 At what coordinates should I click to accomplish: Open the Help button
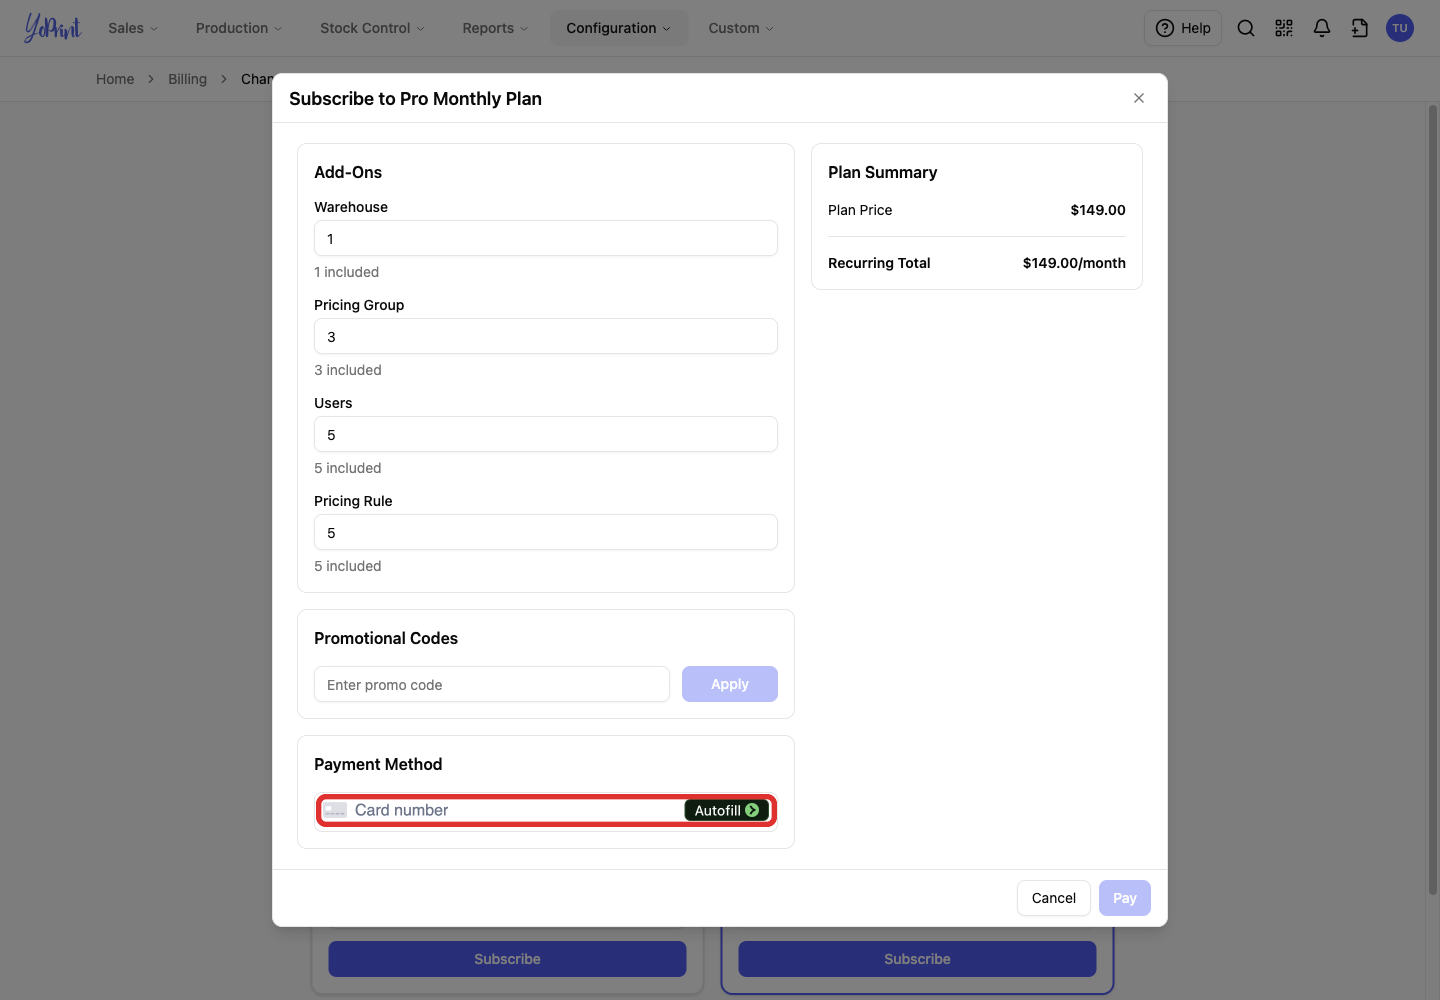(x=1183, y=28)
